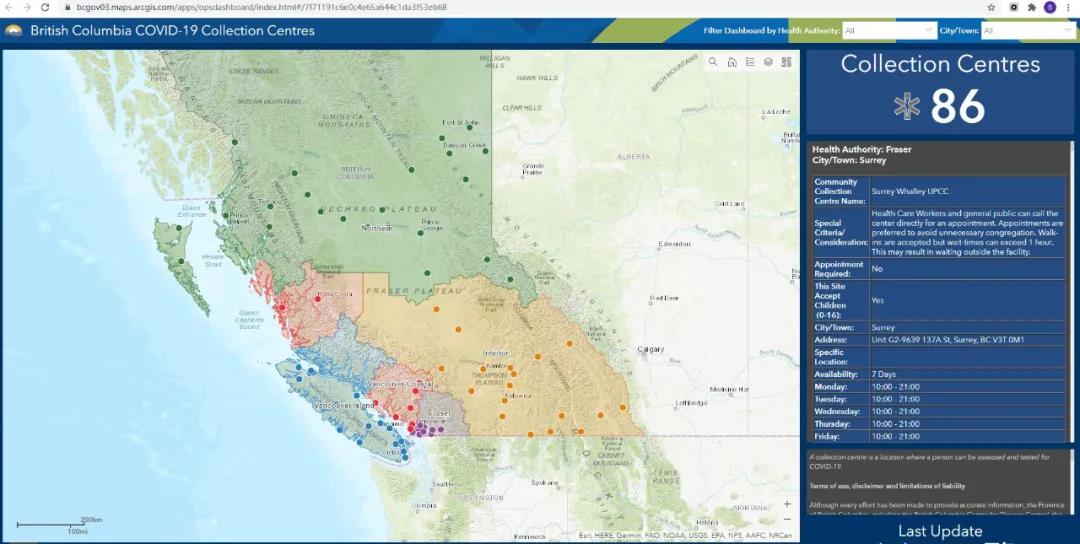Zoom out on the map with minus
This screenshot has width=1080, height=544.
click(x=787, y=519)
